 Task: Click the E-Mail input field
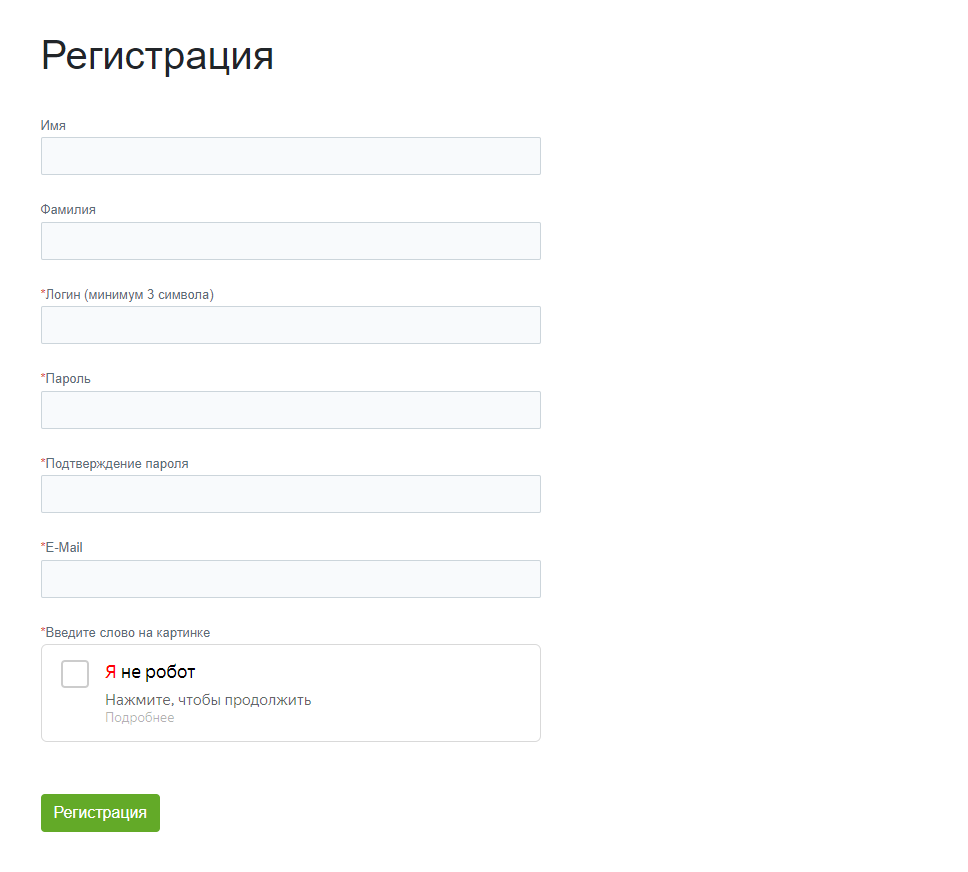click(290, 579)
